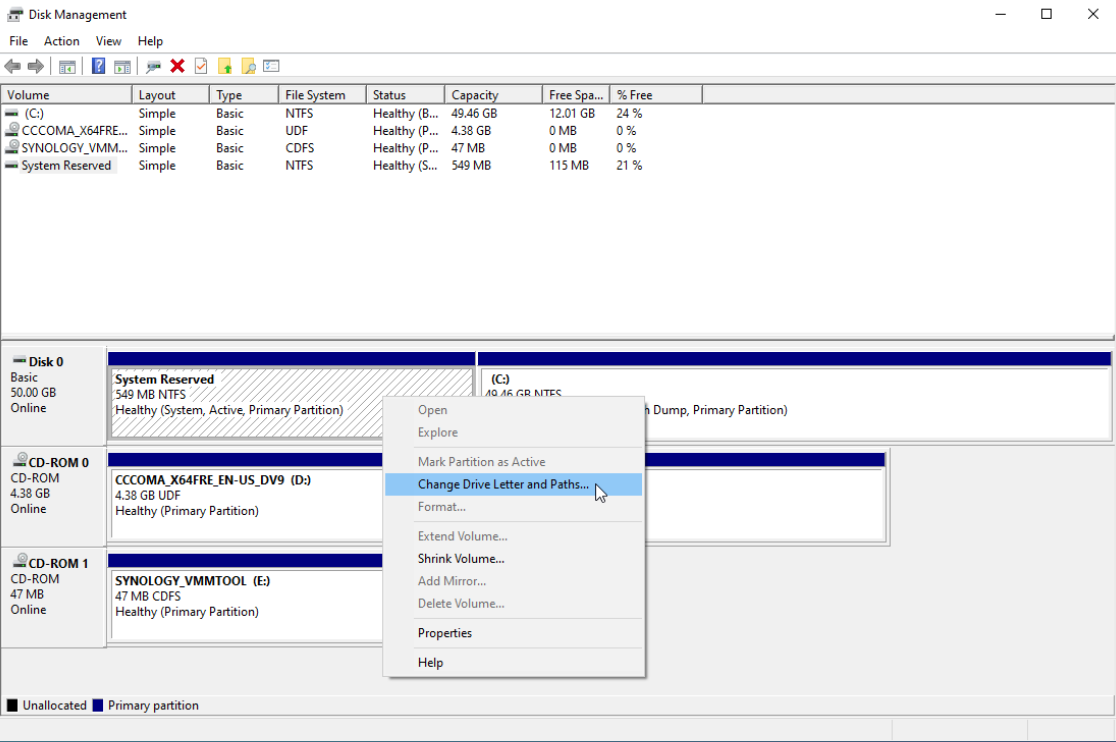
Task: Click the folder with magnifier icon
Action: 248,66
